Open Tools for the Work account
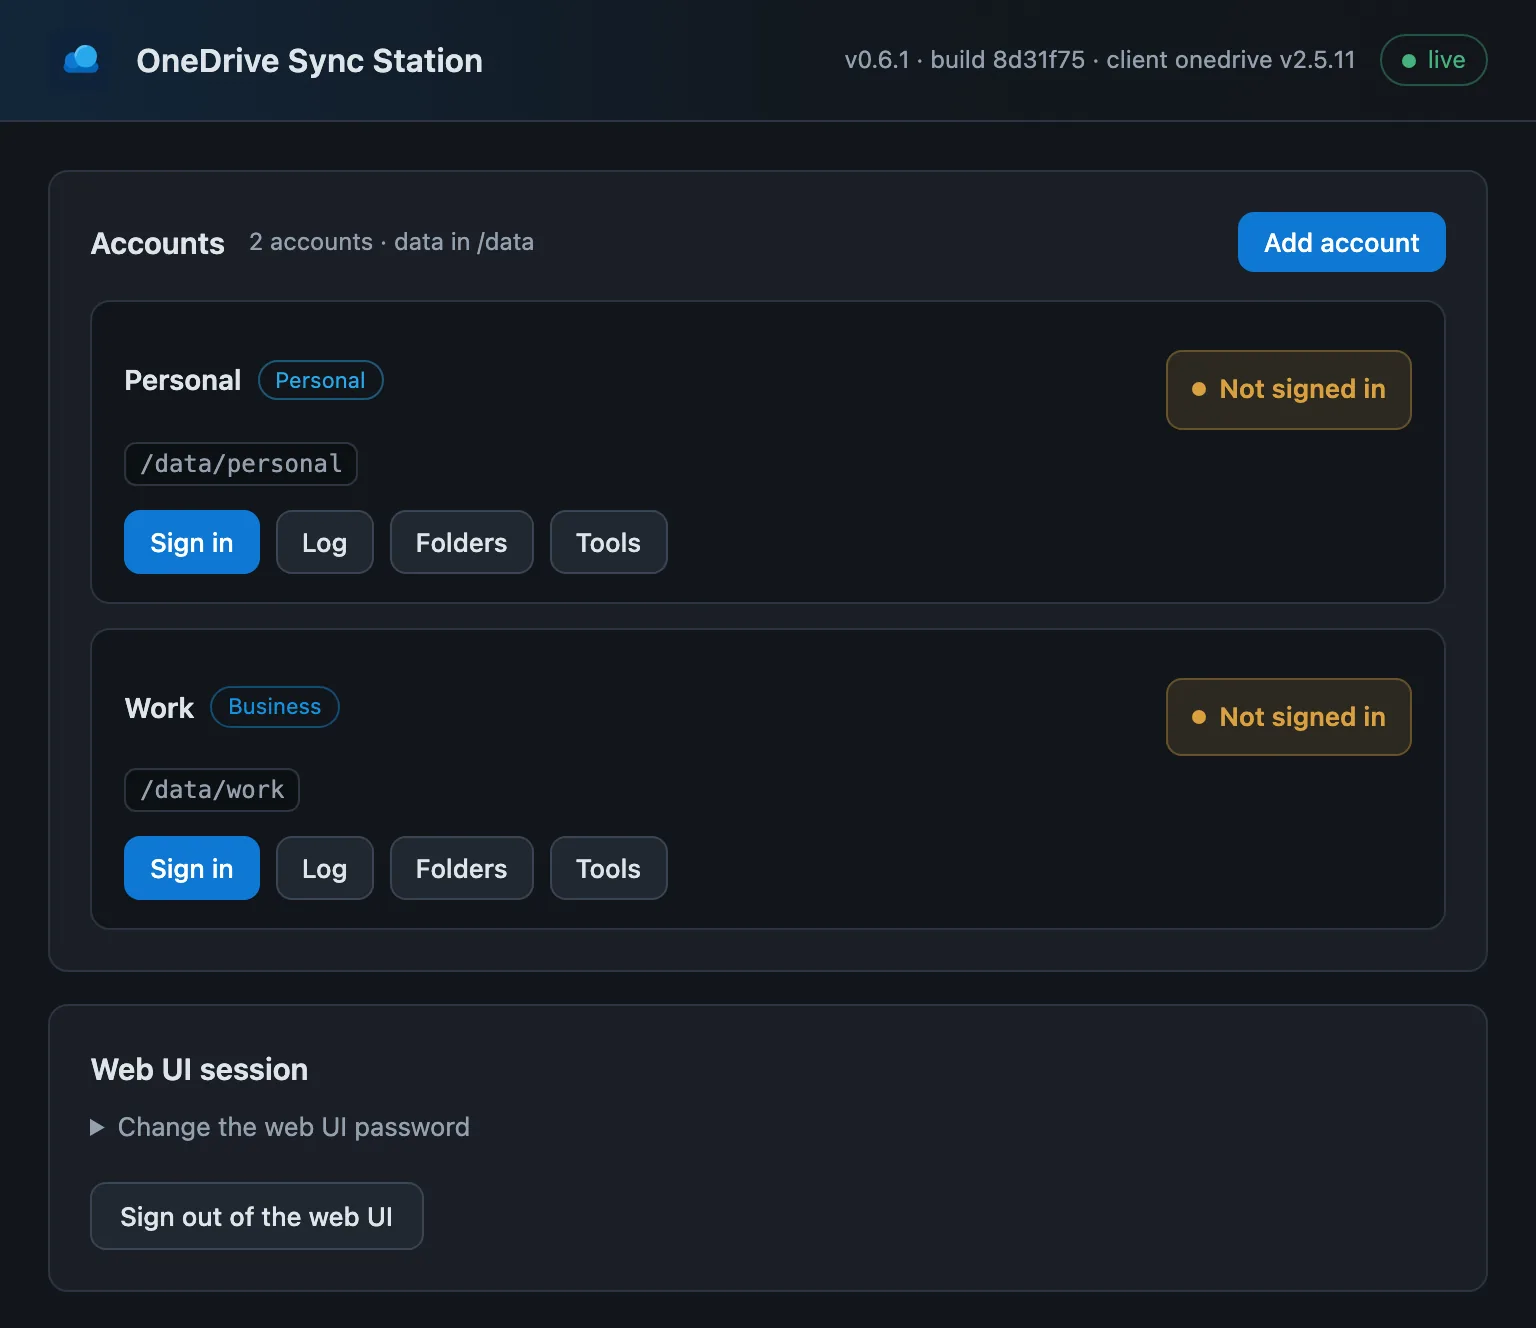 (x=609, y=868)
